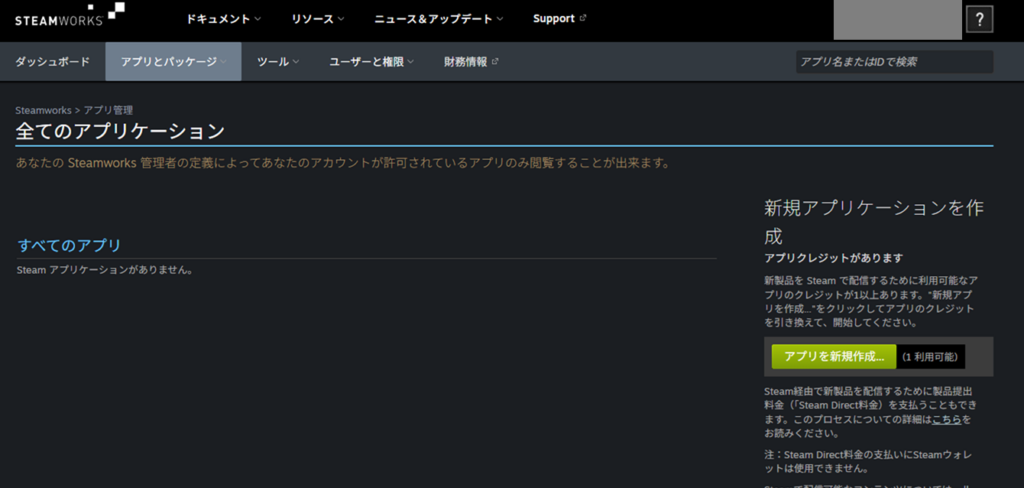Open the ニュース＆アップデート dropdown
The height and width of the screenshot is (488, 1024).
point(438,19)
